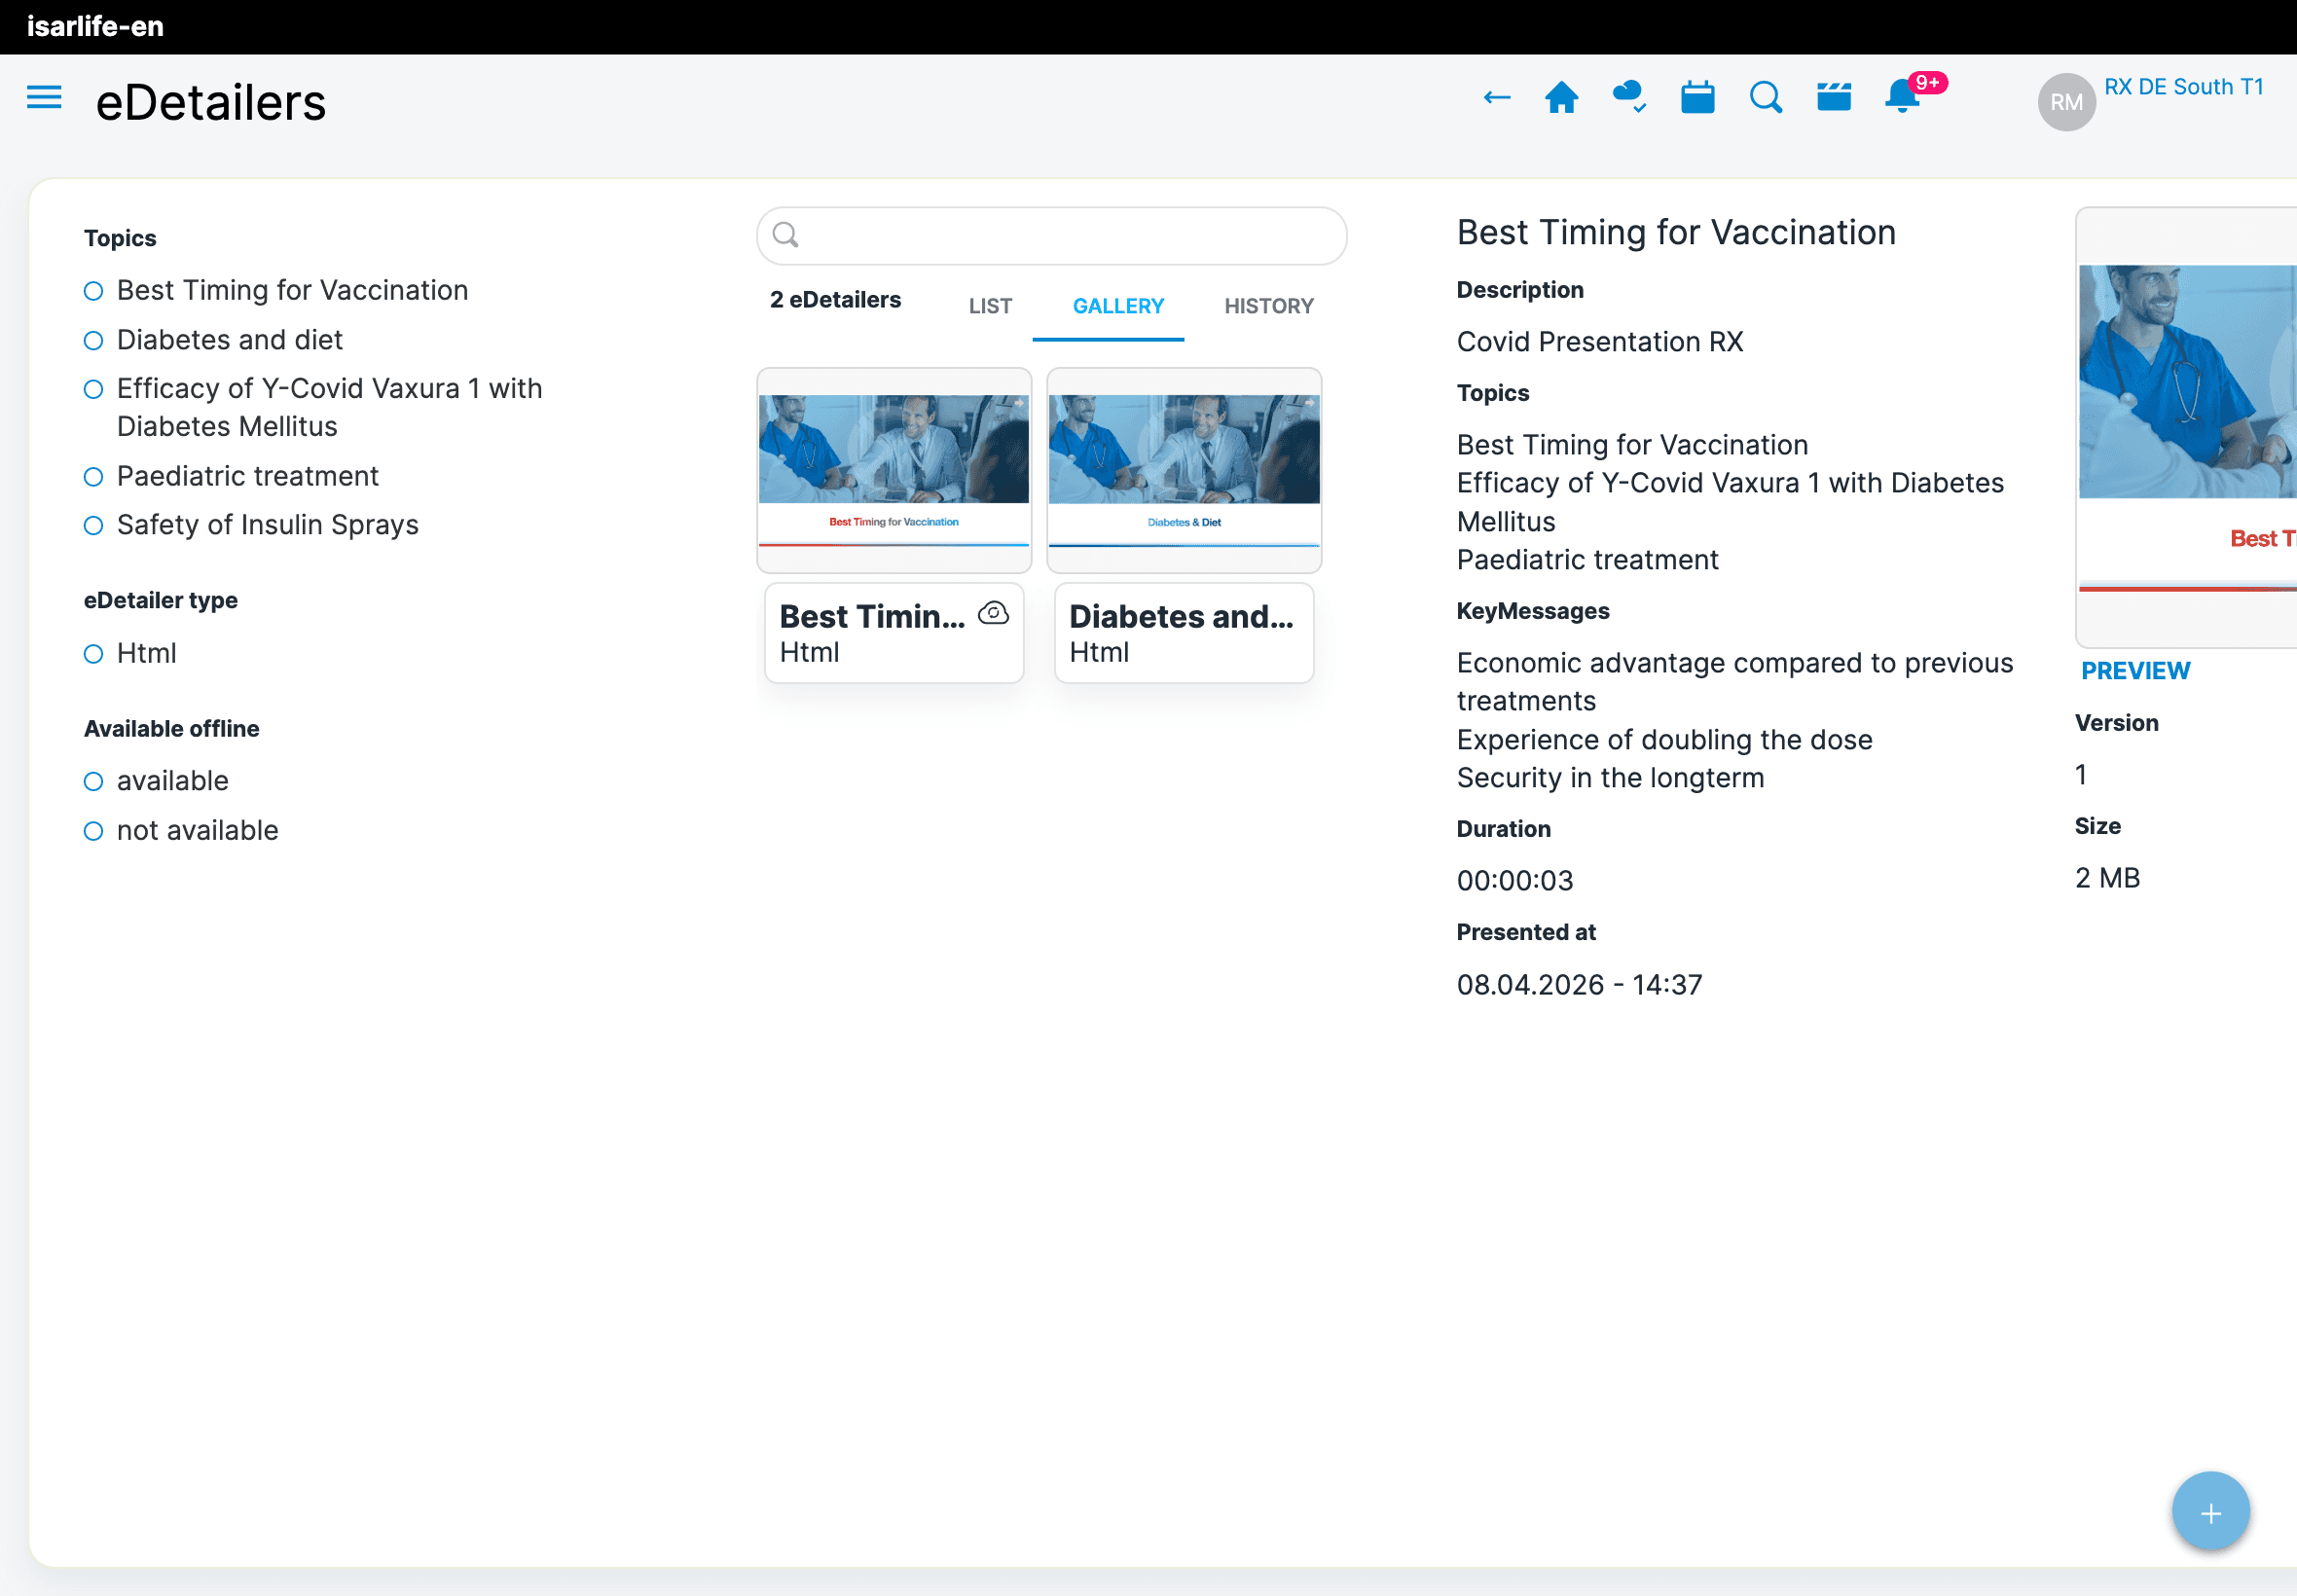Select Best Timing for Vaccination topic filter
Screen dimensions: 2297x1596
click(x=93, y=291)
